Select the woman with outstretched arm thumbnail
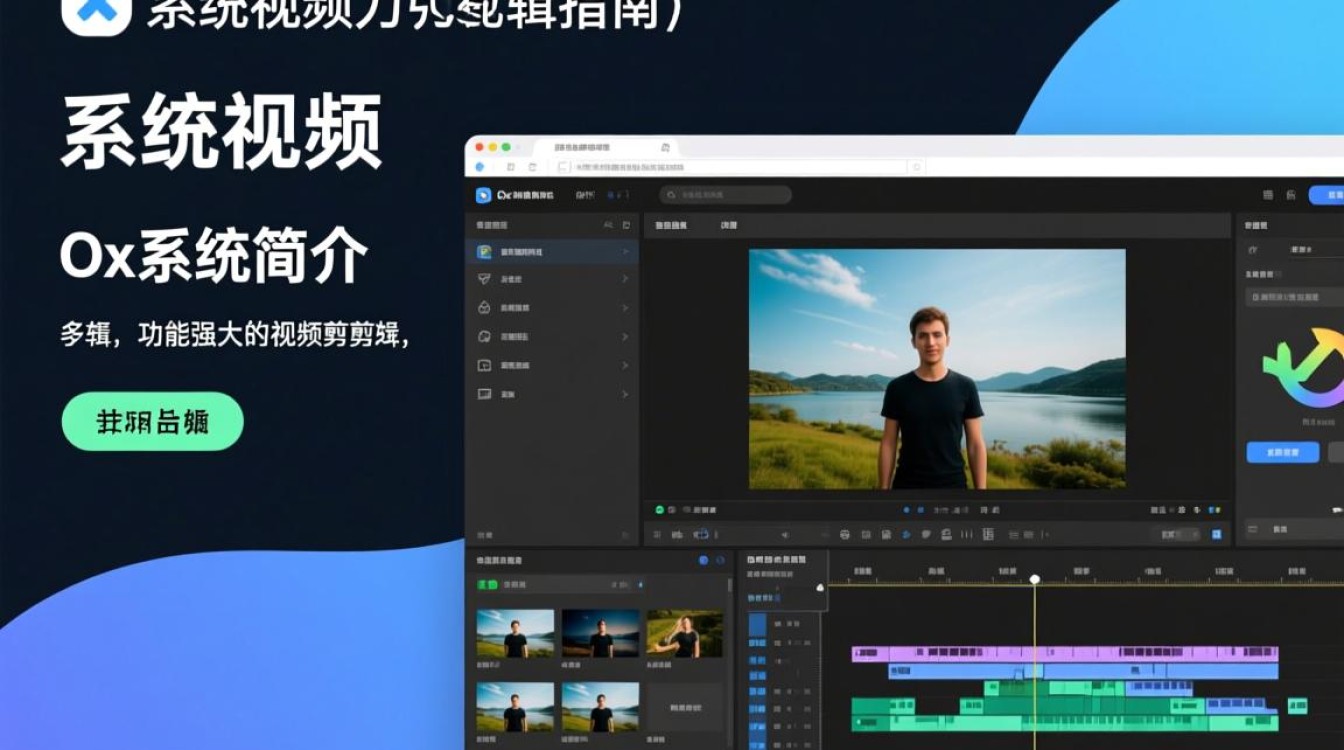 pyautogui.click(x=684, y=634)
